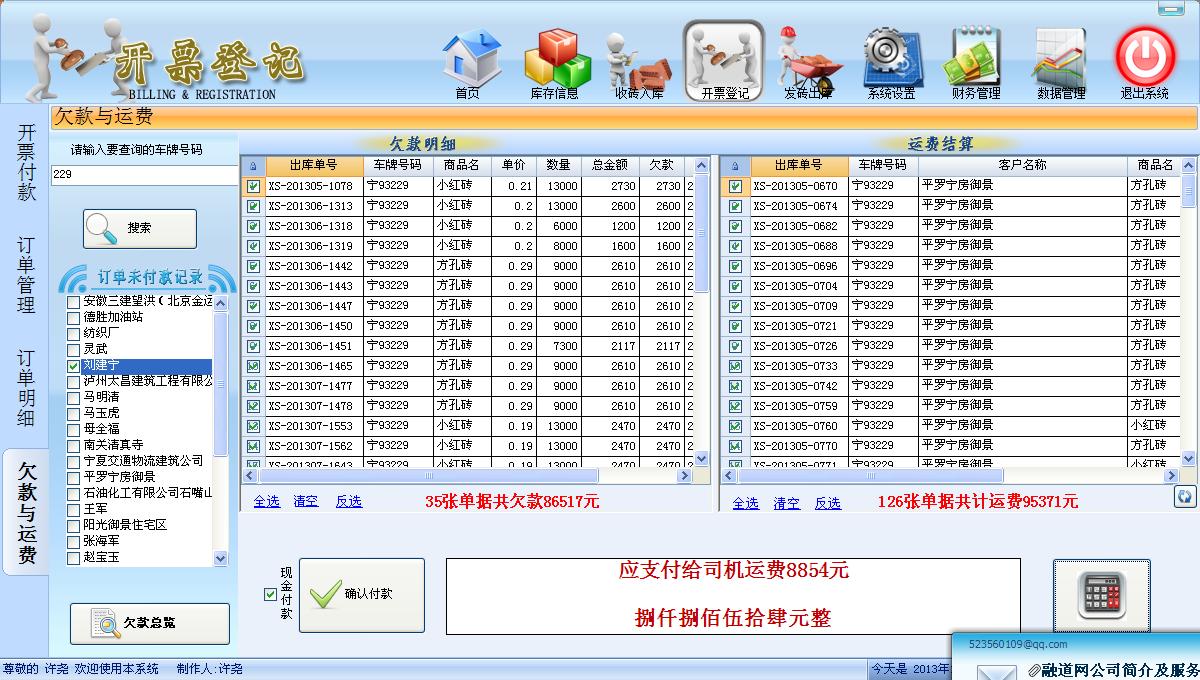Viewport: 1200px width, 680px height.
Task: Toggle the 现金付款 checkbox
Action: pos(270,594)
